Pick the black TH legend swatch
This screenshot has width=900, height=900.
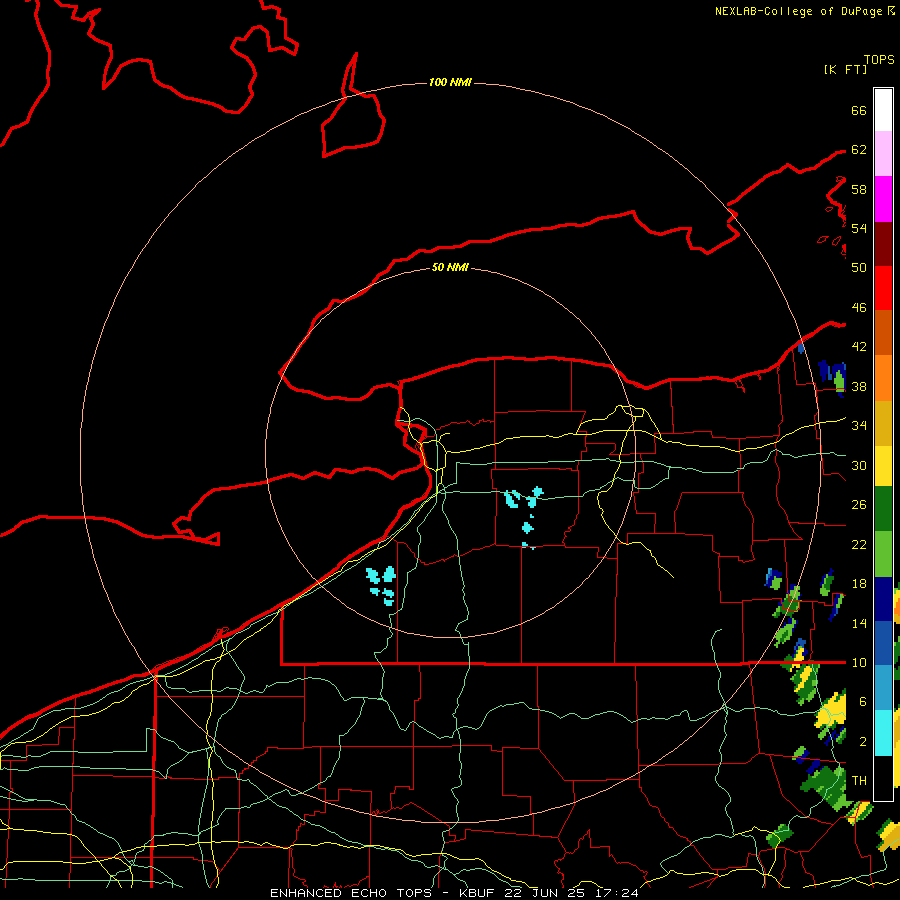[x=883, y=777]
